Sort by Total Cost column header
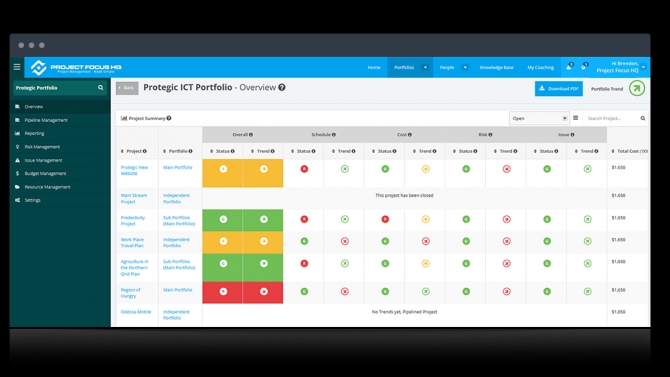 630,151
